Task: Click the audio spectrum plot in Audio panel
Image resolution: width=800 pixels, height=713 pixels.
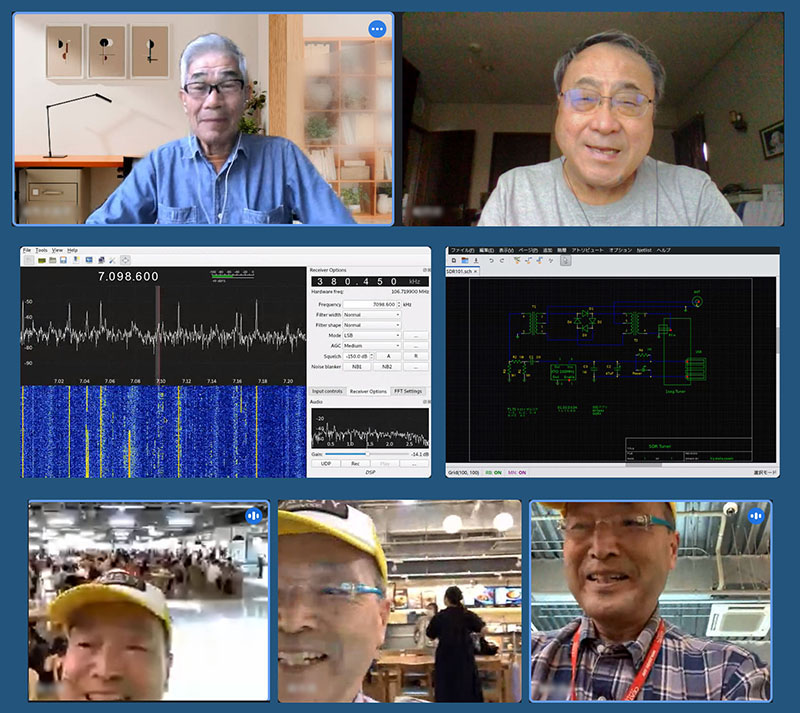Action: (x=370, y=428)
